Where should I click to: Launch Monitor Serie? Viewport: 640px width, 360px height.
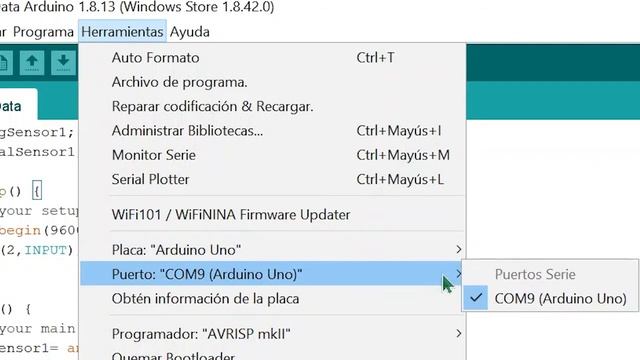tap(273, 155)
